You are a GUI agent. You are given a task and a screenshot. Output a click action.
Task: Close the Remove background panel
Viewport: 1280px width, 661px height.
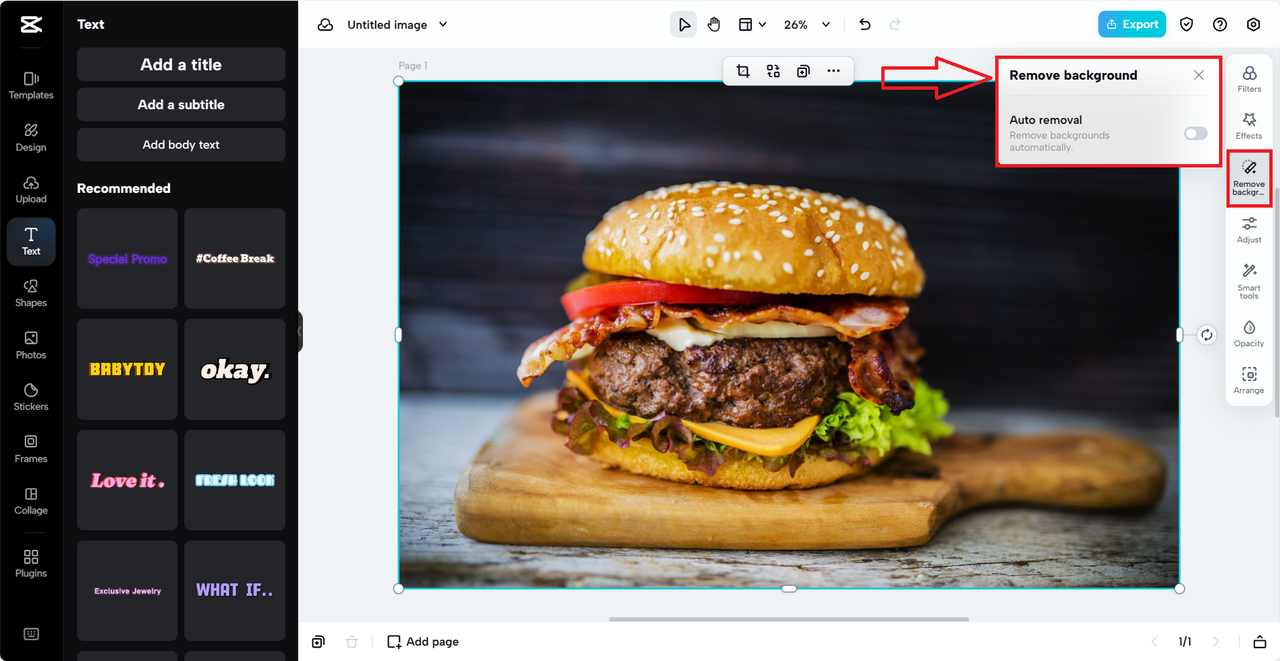[x=1199, y=75]
